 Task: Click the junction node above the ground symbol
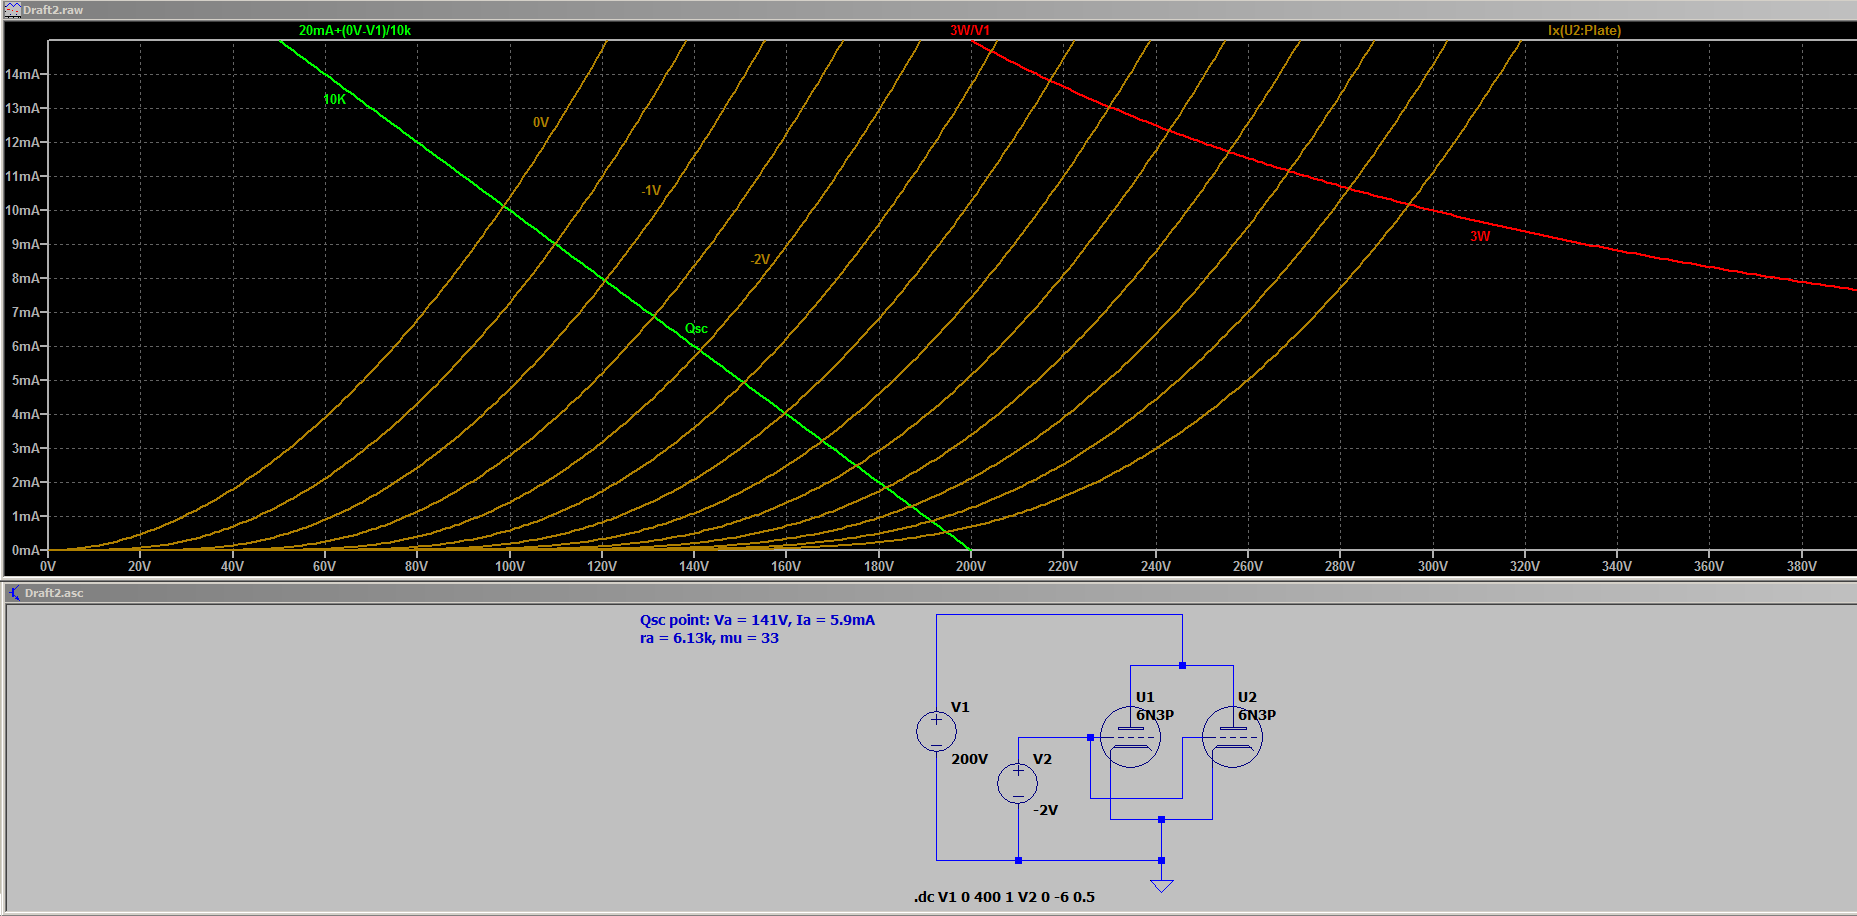1161,860
